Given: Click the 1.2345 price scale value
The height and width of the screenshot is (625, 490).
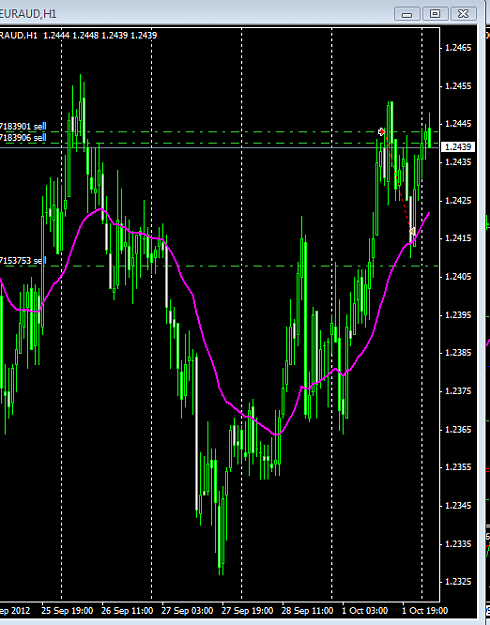Looking at the screenshot, I should coord(458,505).
